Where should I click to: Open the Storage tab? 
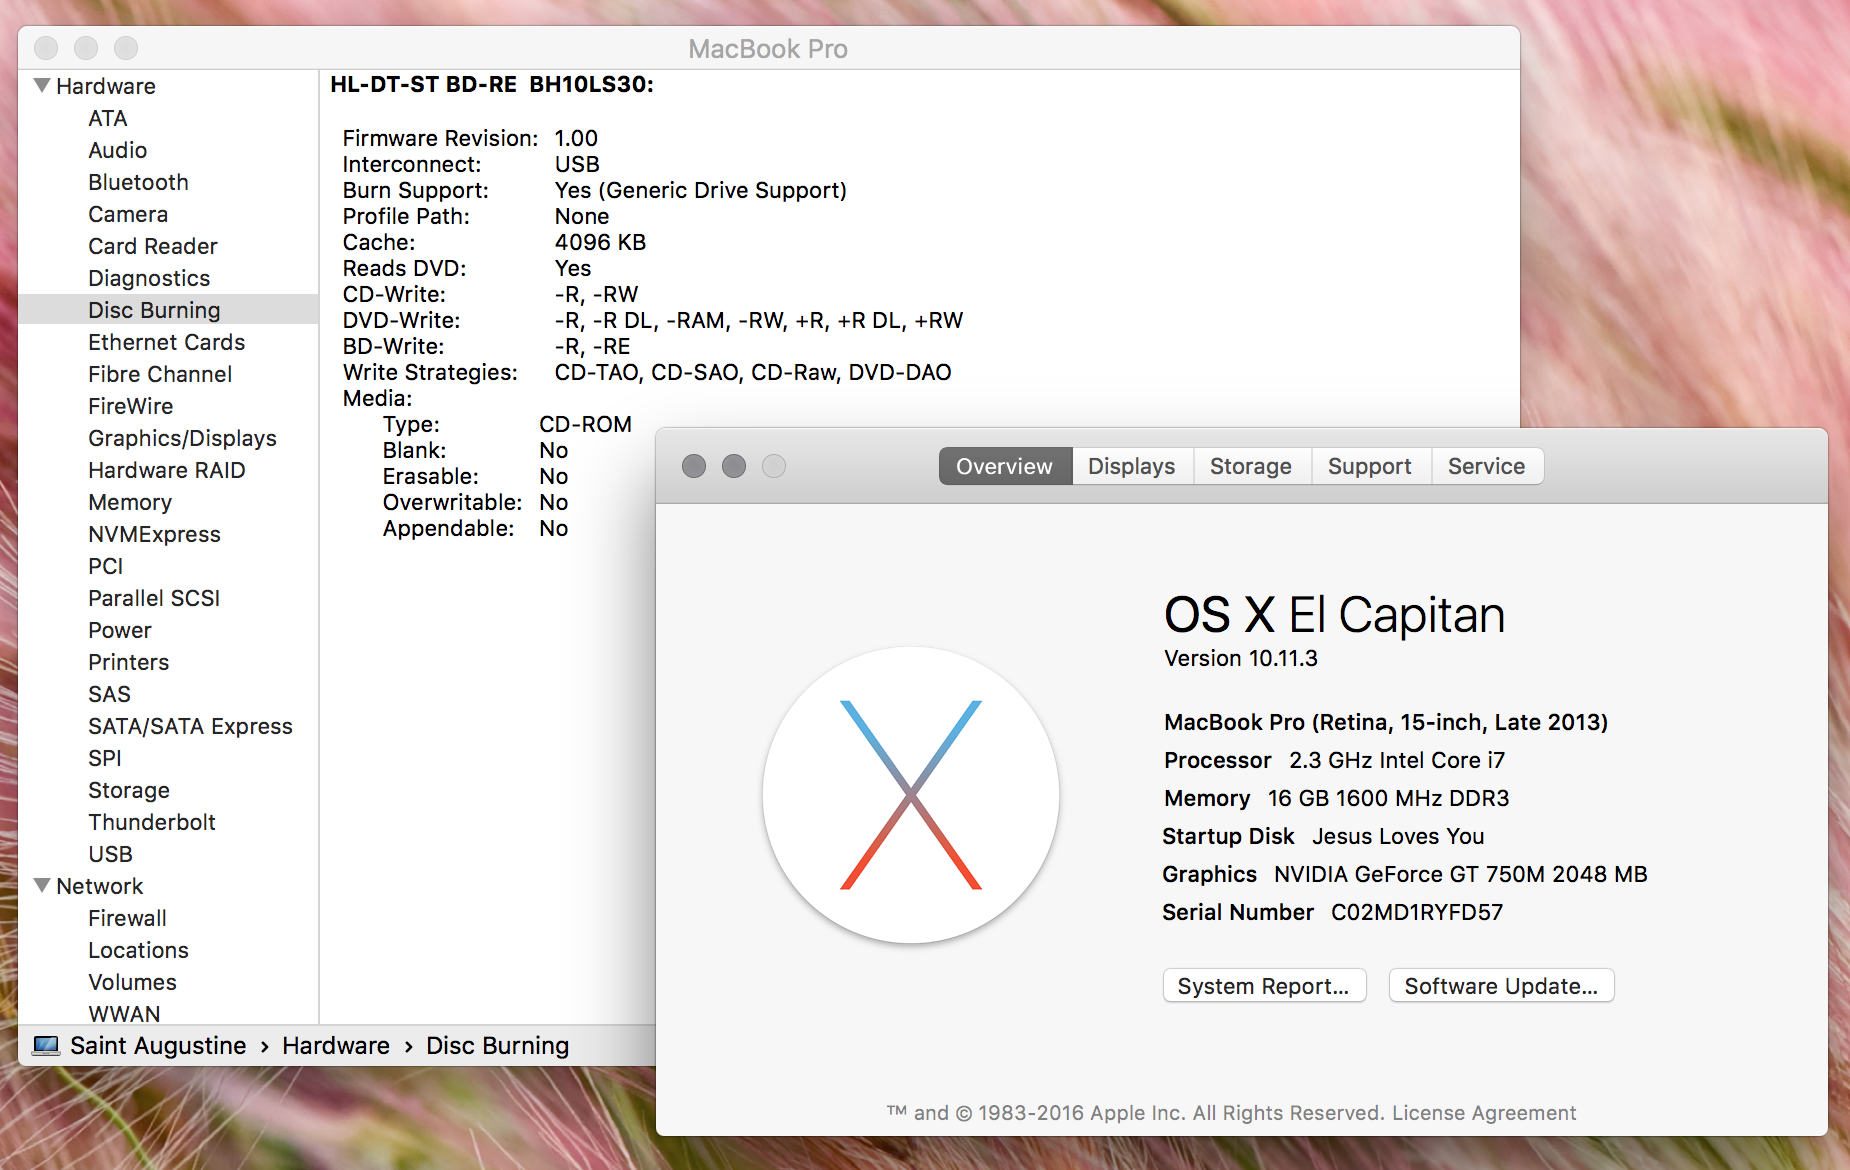point(1251,466)
